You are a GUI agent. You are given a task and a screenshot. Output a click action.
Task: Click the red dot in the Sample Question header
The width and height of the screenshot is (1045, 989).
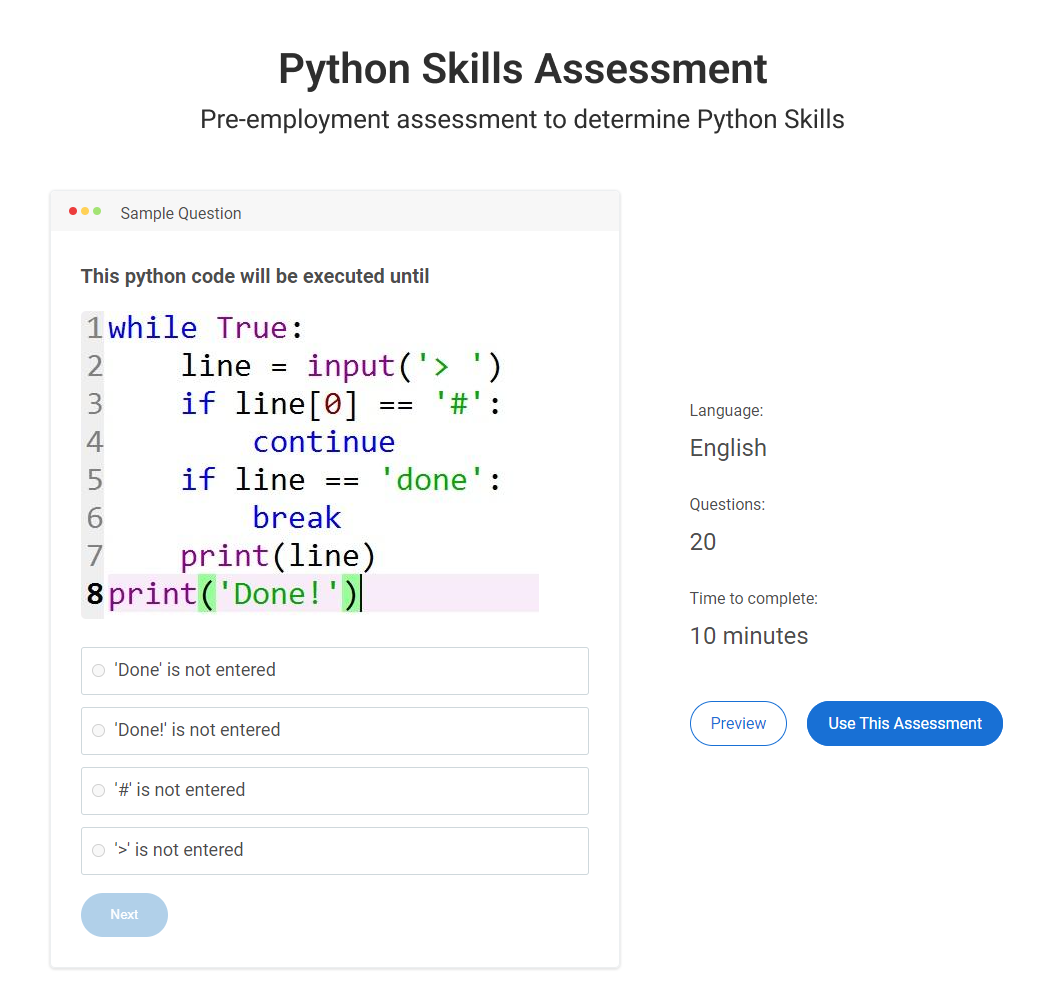tap(73, 211)
